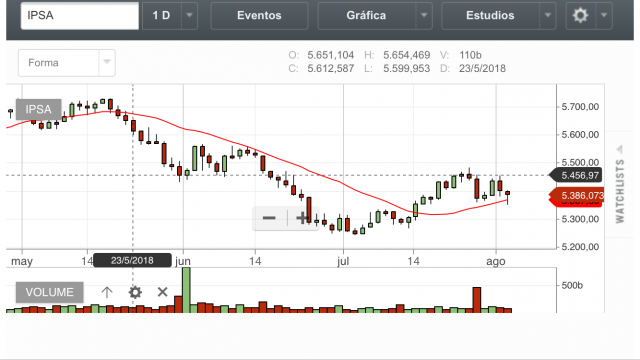Open the 1 D interval dropdown arrow
Viewport: 640px width, 360px height.
[189, 16]
